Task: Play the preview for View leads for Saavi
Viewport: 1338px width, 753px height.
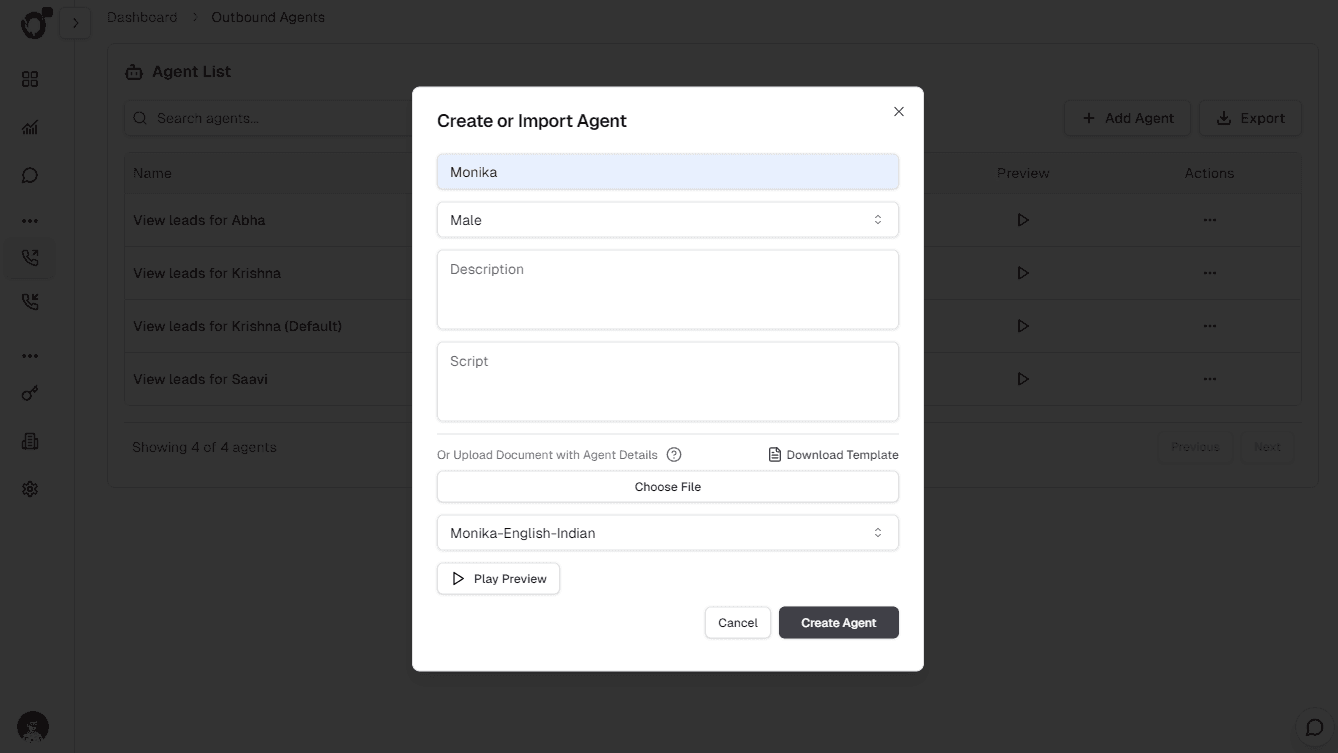Action: click(1022, 378)
